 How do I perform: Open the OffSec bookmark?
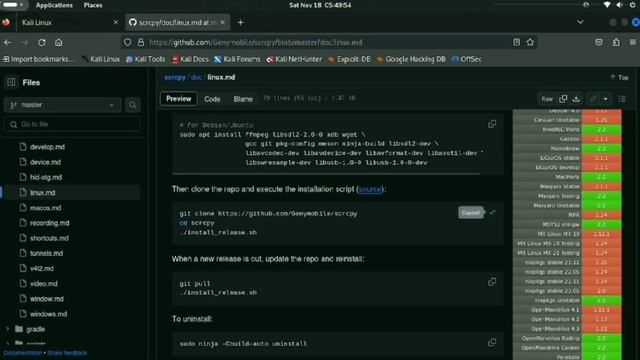467,59
